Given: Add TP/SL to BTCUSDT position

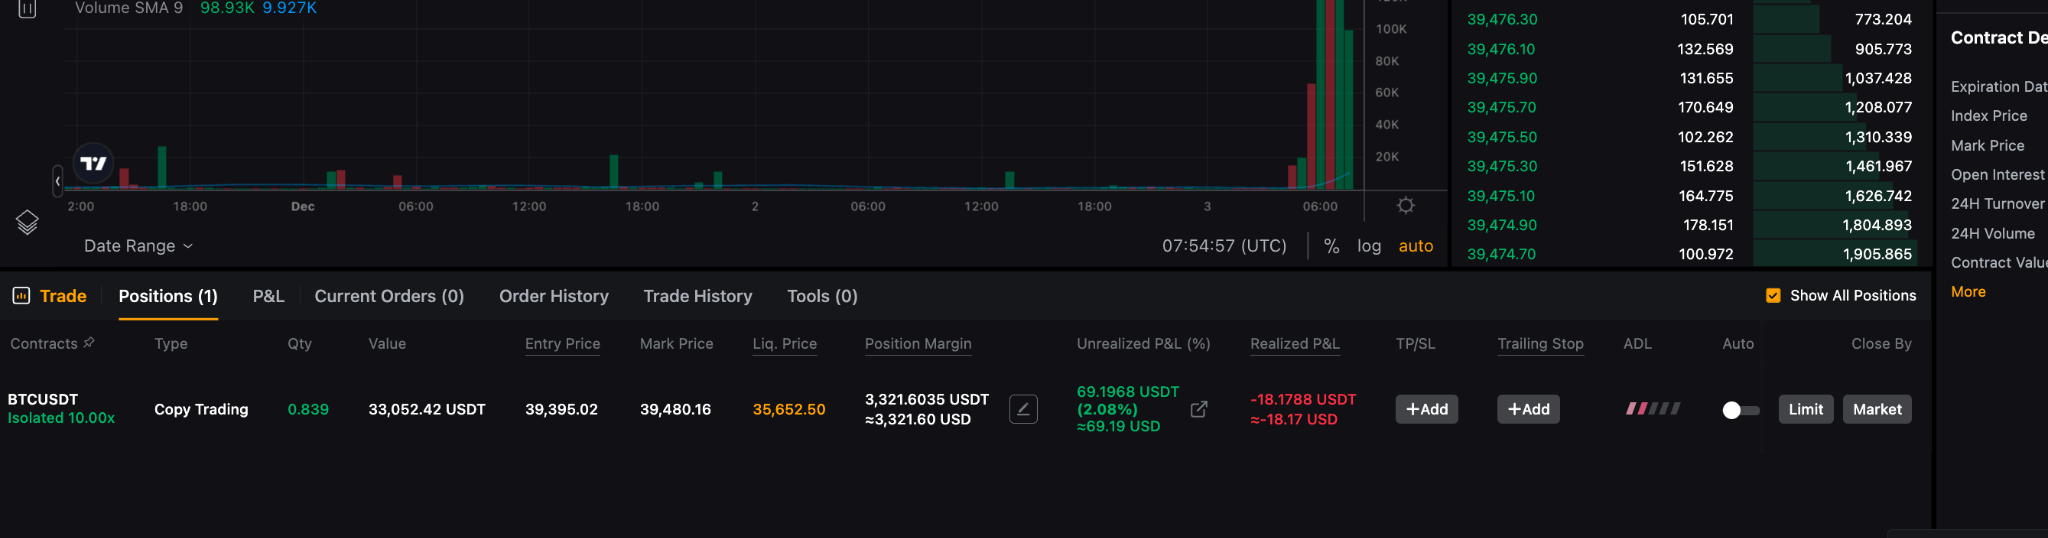Looking at the screenshot, I should pos(1427,409).
